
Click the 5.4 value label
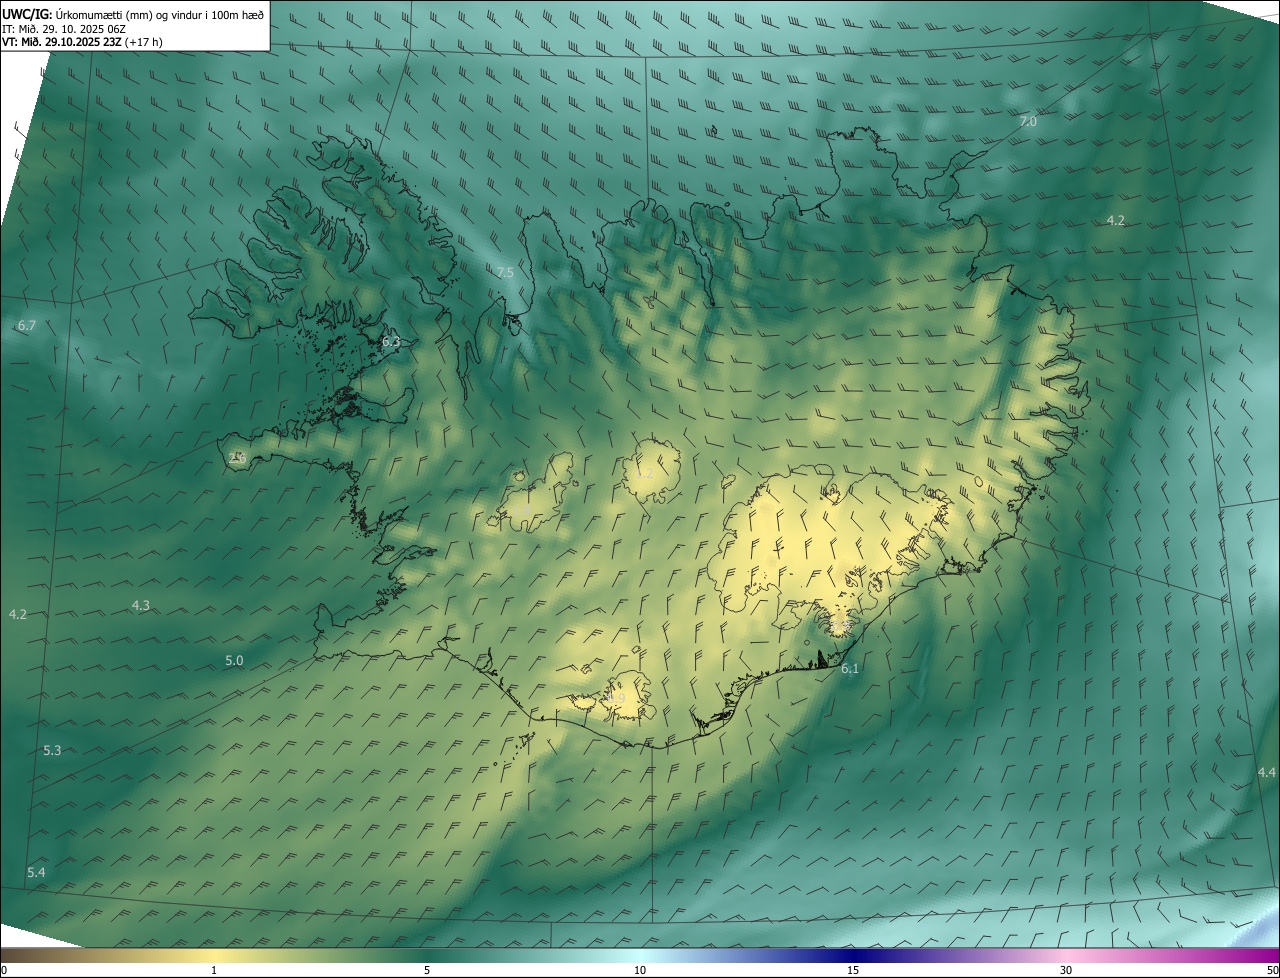point(36,872)
